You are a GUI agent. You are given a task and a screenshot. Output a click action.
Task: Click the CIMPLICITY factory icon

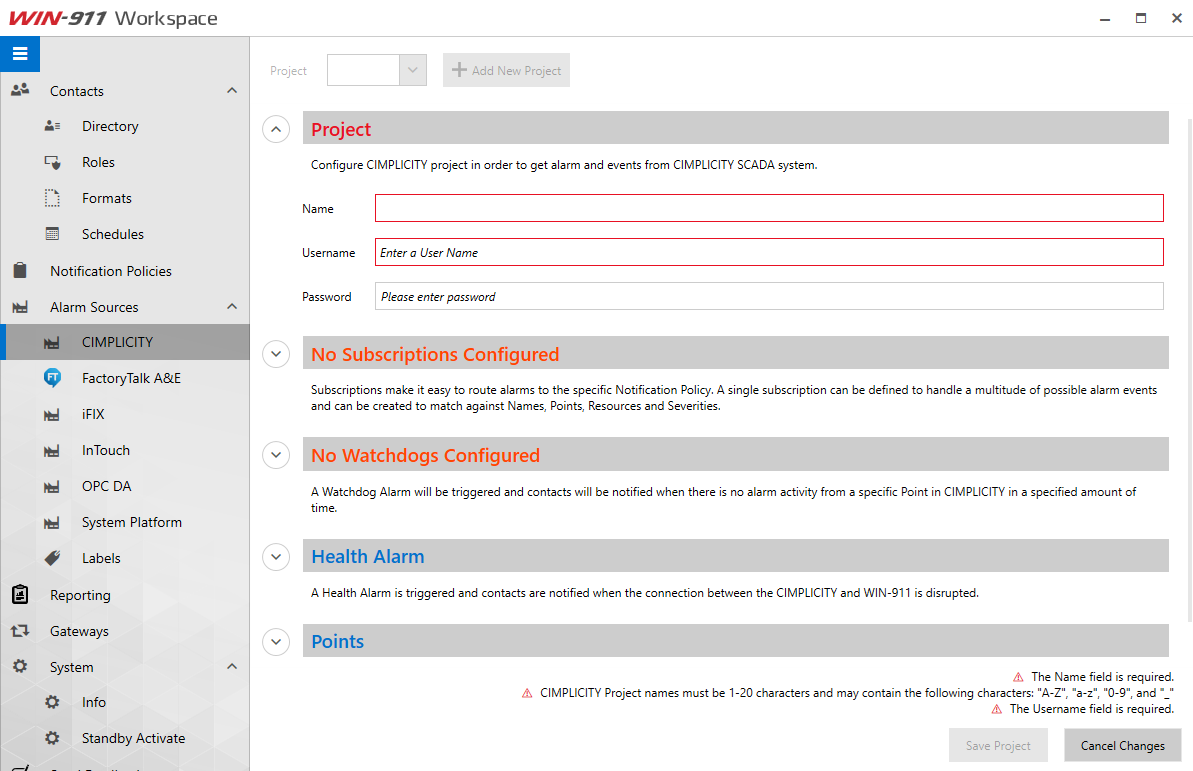52,343
